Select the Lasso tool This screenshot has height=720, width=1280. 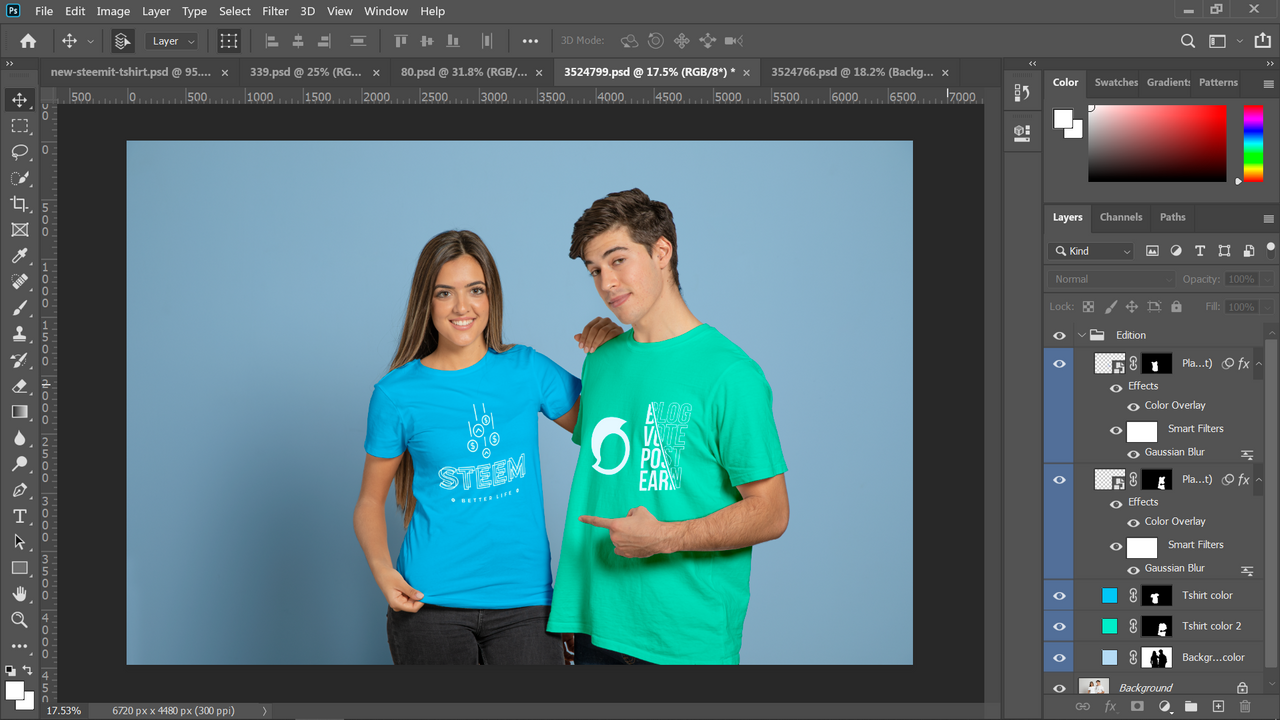click(19, 152)
